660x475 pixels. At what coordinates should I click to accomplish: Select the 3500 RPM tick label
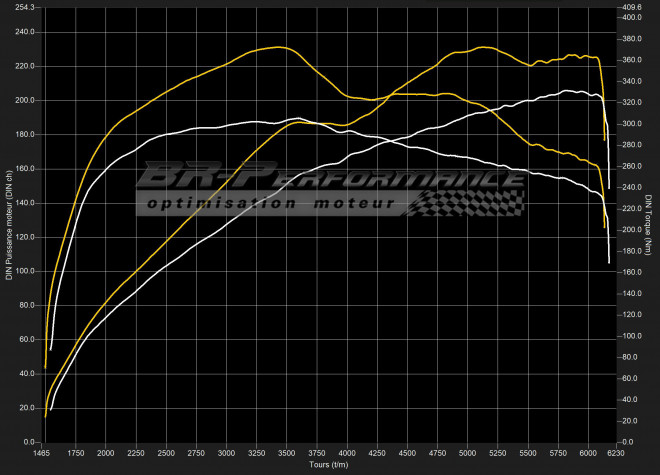click(287, 453)
